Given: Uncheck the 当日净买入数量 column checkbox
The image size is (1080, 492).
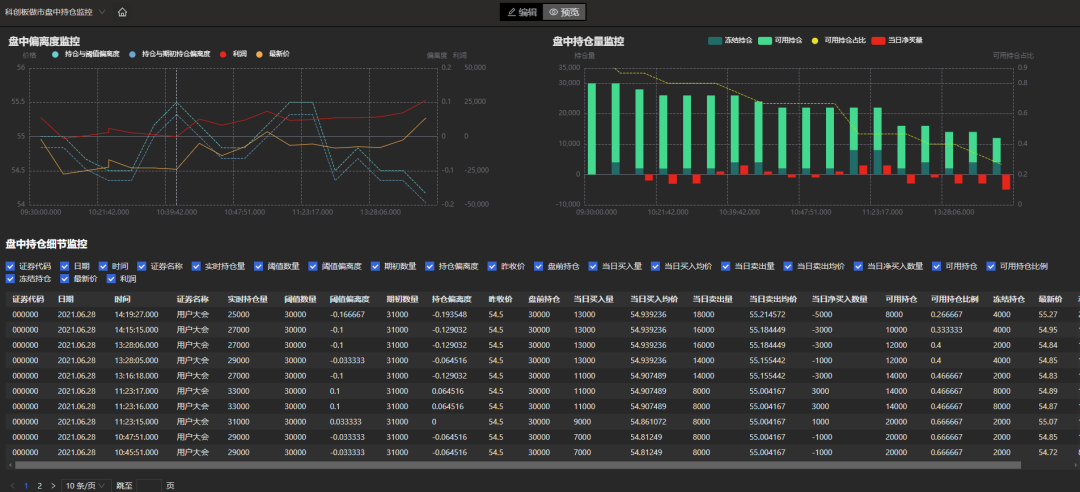Looking at the screenshot, I should click(x=859, y=266).
